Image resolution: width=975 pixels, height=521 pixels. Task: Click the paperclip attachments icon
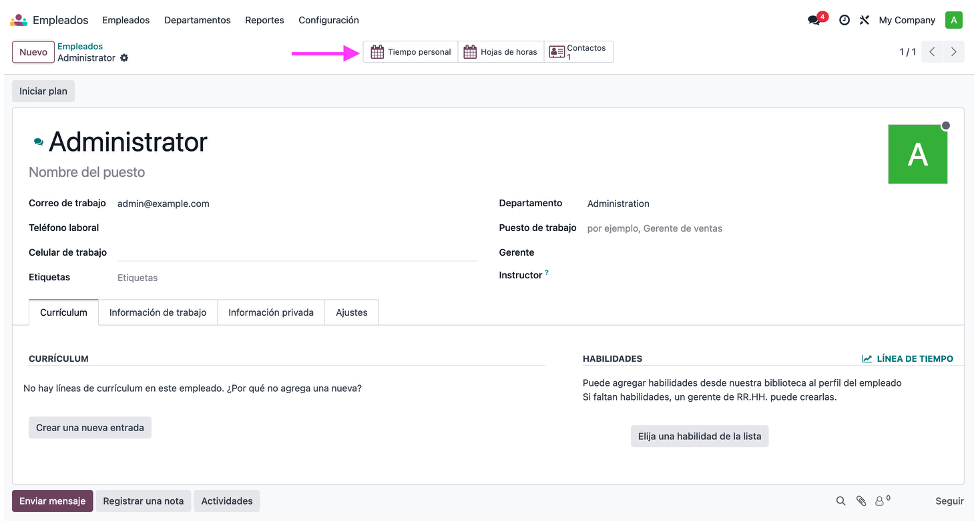pos(860,501)
